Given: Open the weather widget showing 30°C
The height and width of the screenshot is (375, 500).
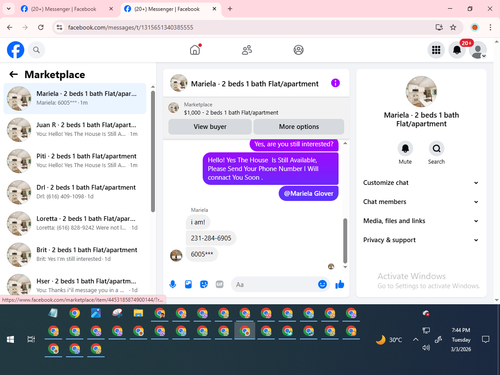Looking at the screenshot, I should (389, 340).
